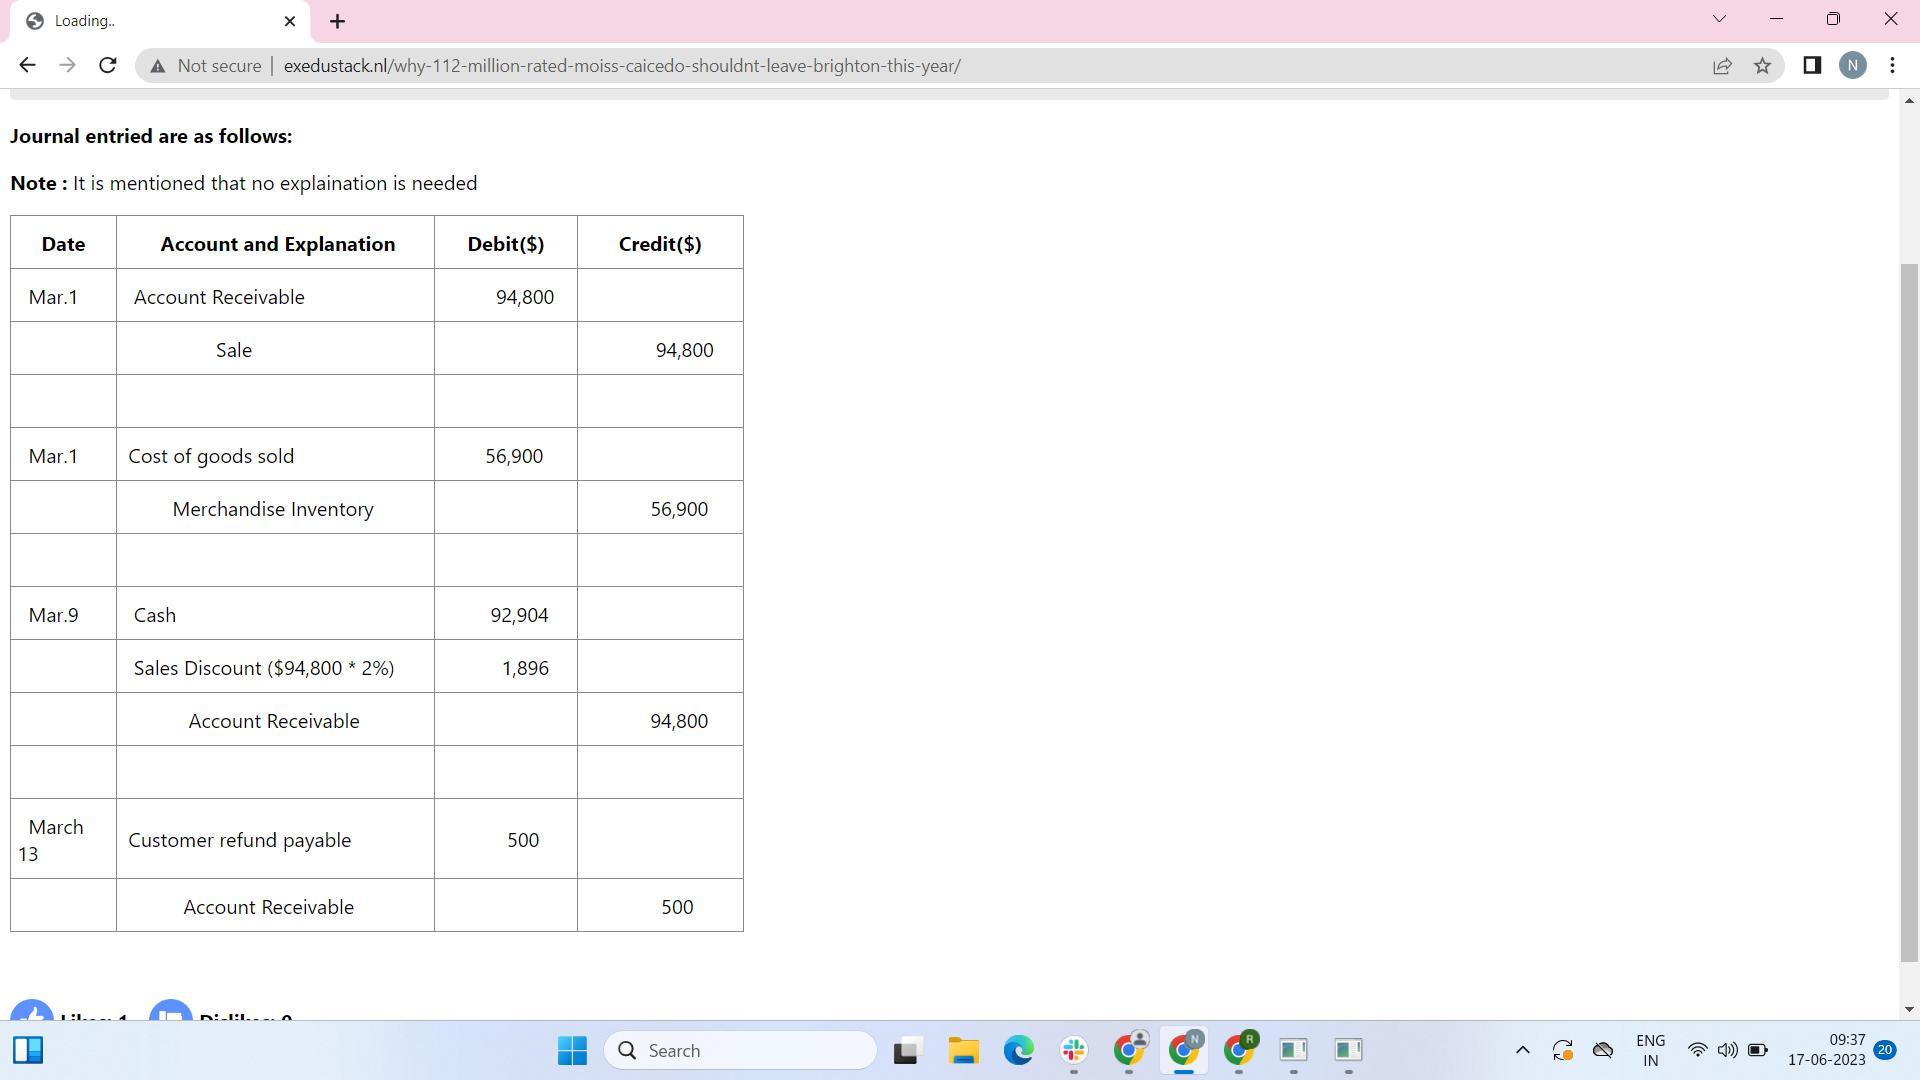Open Microsoft Edge from taskbar
The width and height of the screenshot is (1920, 1080).
(x=1019, y=1050)
